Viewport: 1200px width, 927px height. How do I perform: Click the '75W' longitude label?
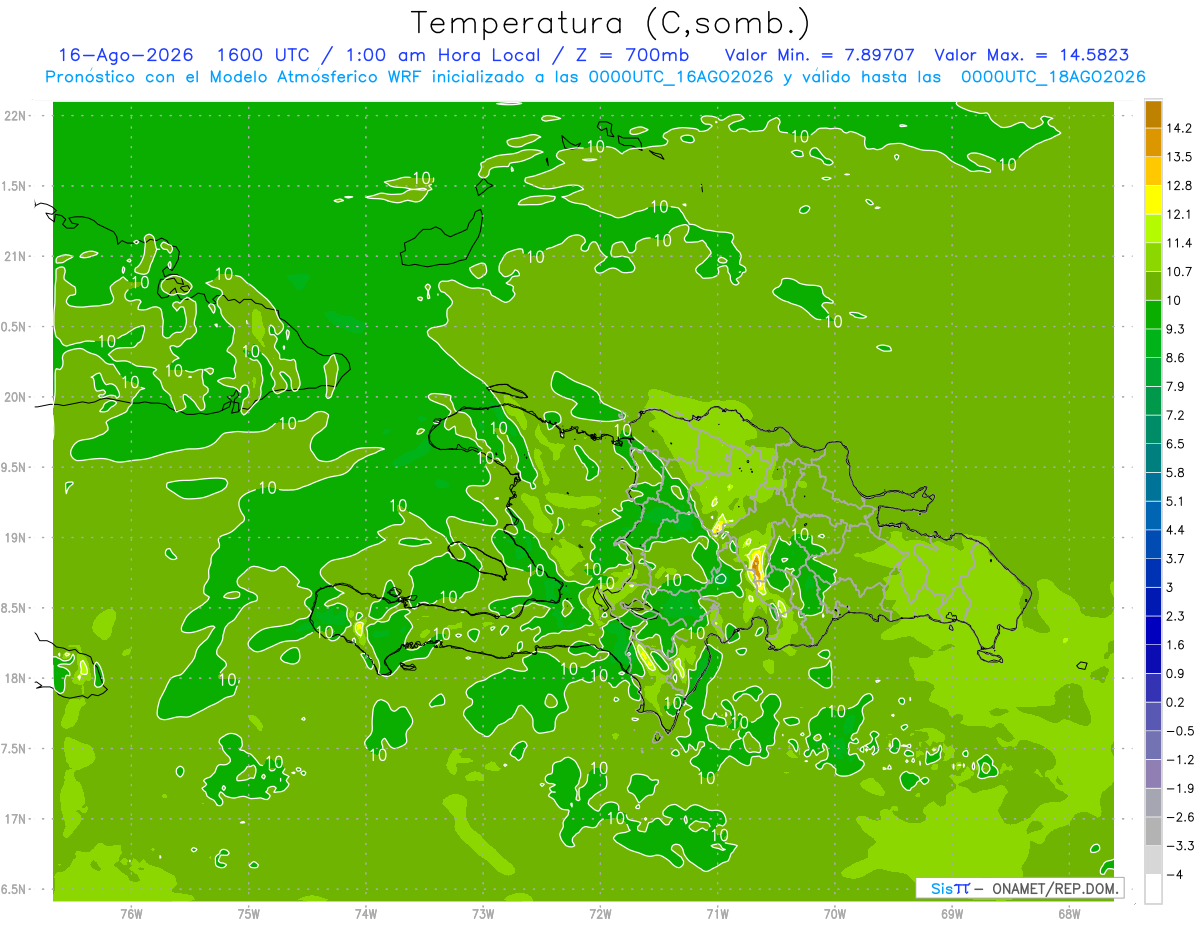point(248,913)
